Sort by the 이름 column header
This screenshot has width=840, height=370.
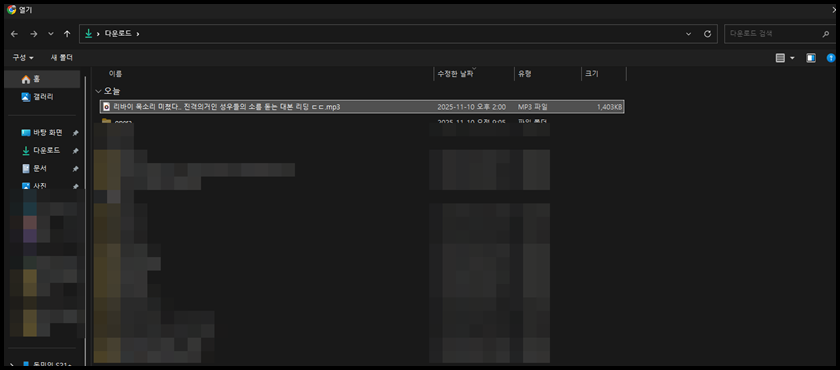115,74
